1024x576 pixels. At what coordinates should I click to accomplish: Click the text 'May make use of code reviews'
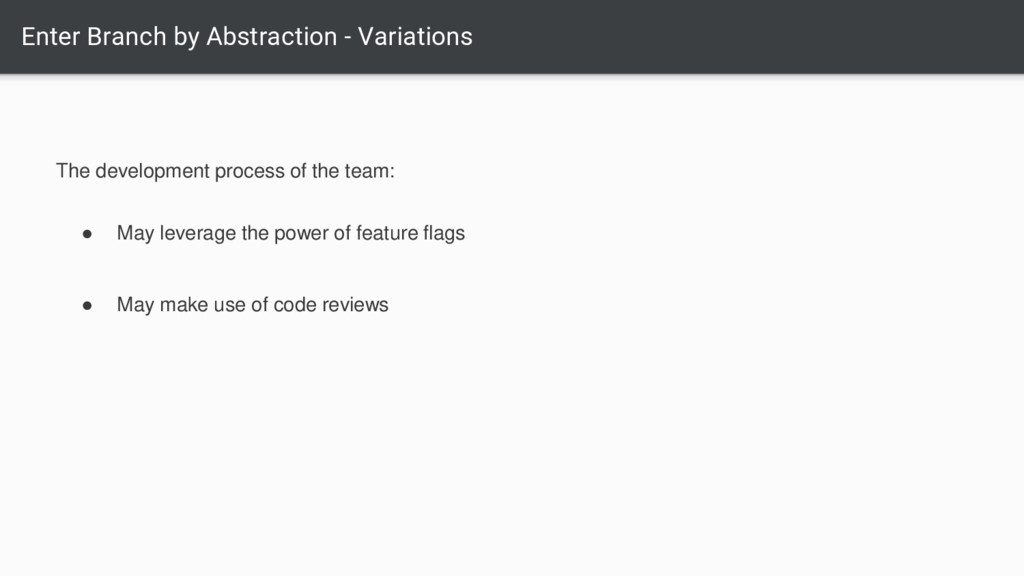coord(253,305)
